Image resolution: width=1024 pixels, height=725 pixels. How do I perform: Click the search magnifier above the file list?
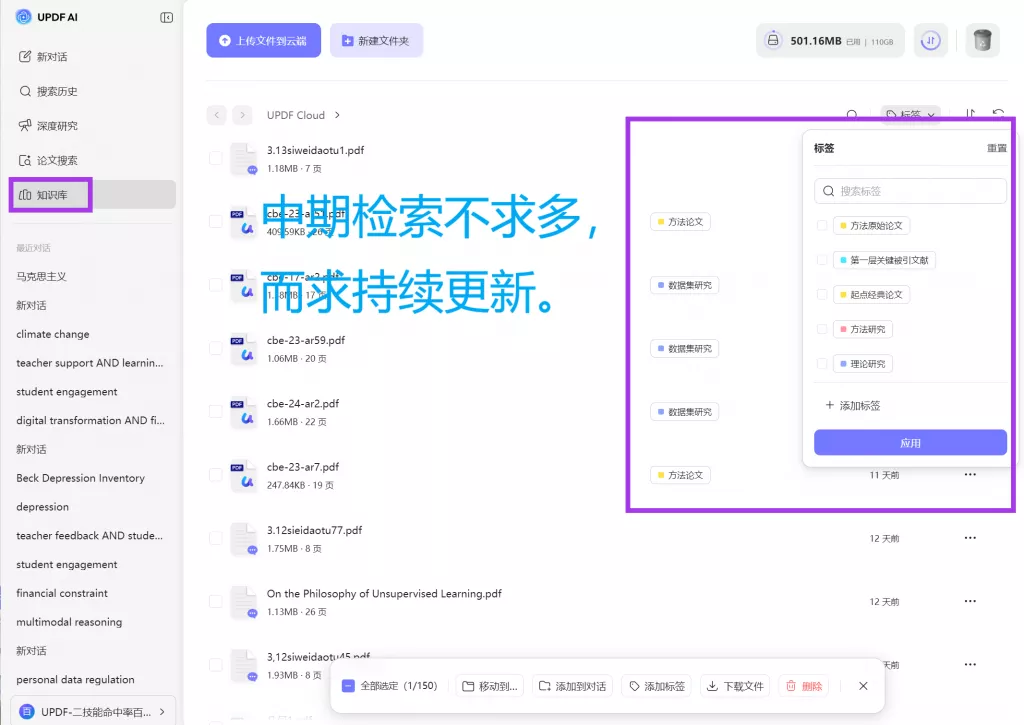tap(851, 115)
